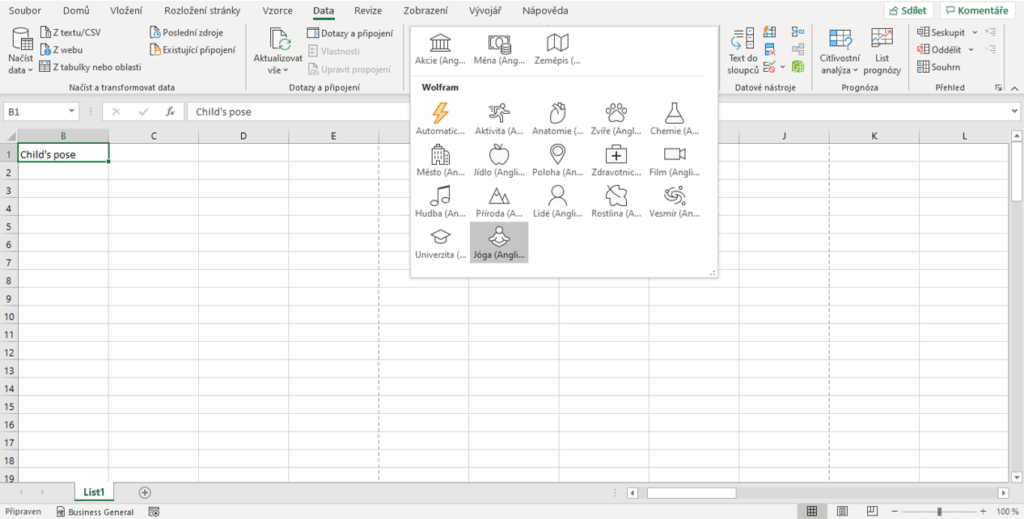Open Data Model management green icon
This screenshot has height=519, width=1024.
tap(797, 66)
